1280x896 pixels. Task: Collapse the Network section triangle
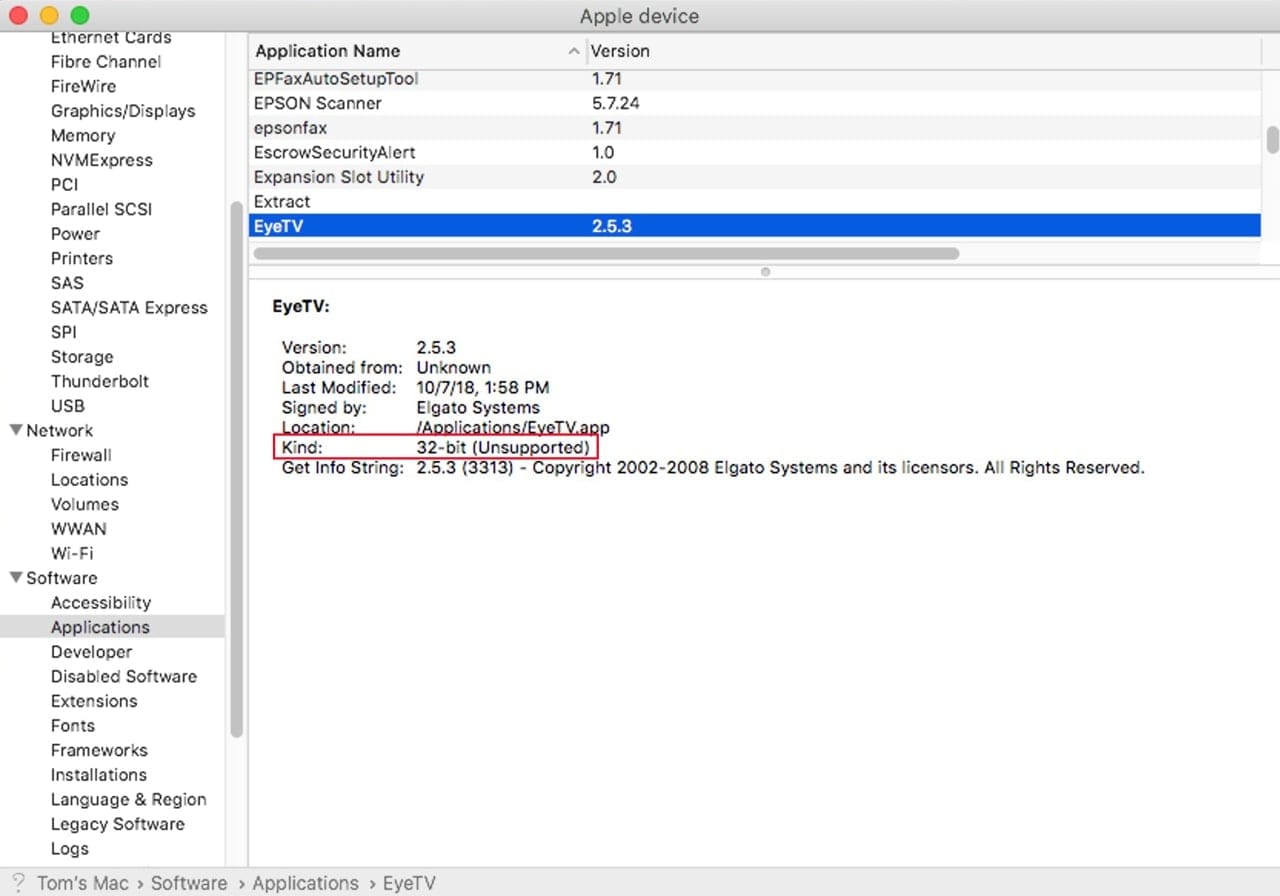point(16,430)
